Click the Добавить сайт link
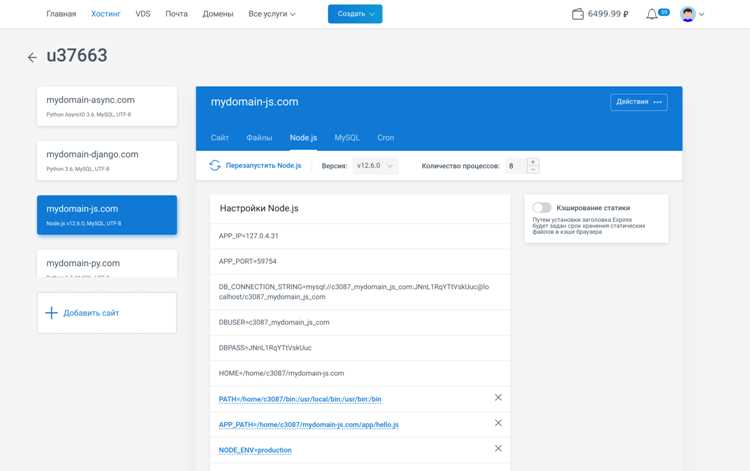 [x=91, y=313]
